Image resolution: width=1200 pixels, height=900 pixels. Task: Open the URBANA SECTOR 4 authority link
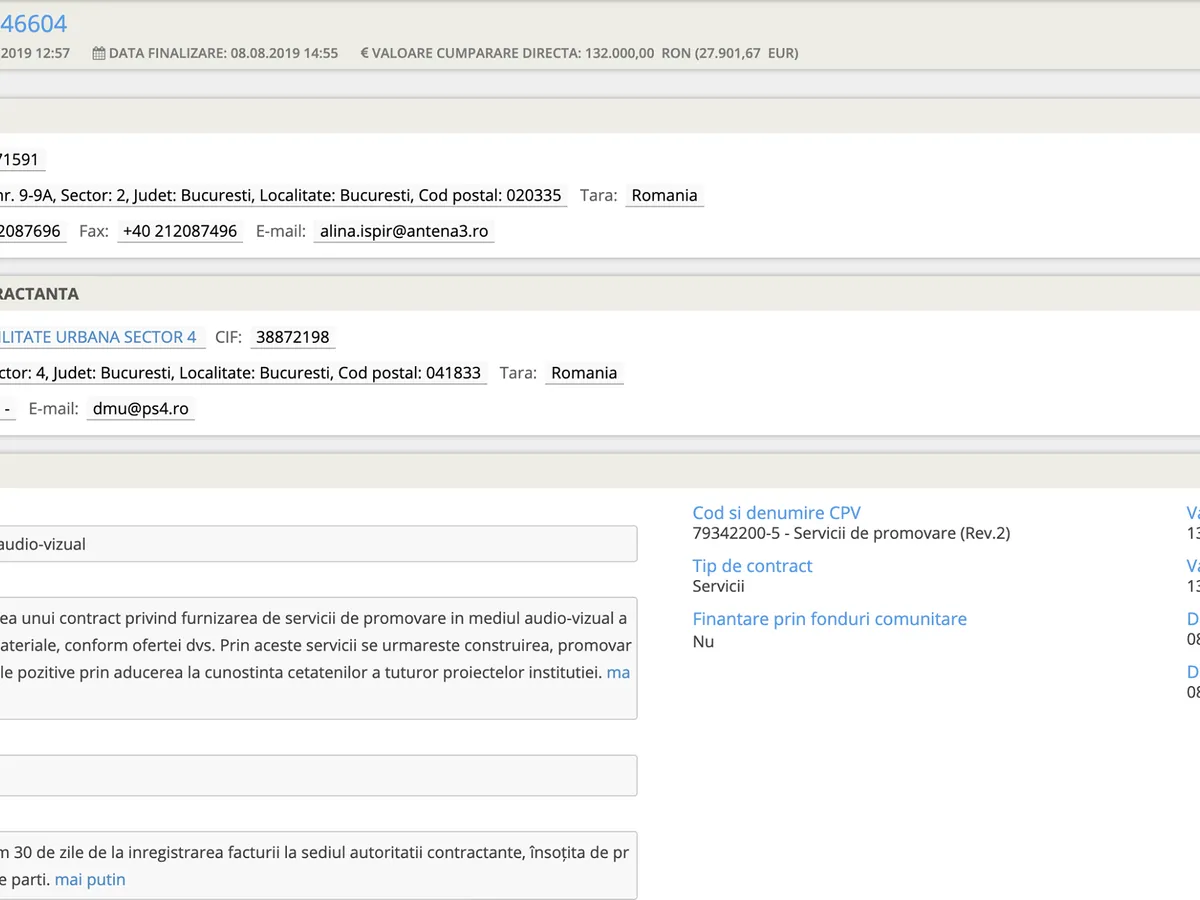99,337
